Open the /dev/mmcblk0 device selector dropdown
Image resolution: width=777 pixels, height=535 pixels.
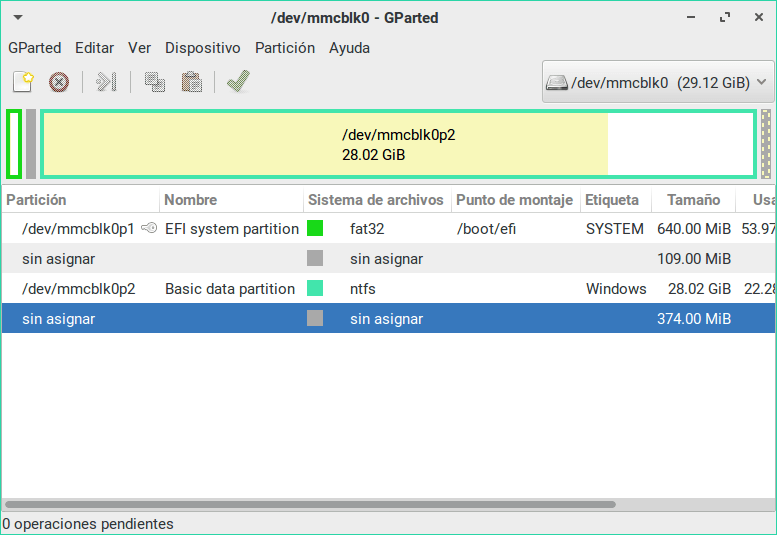658,82
